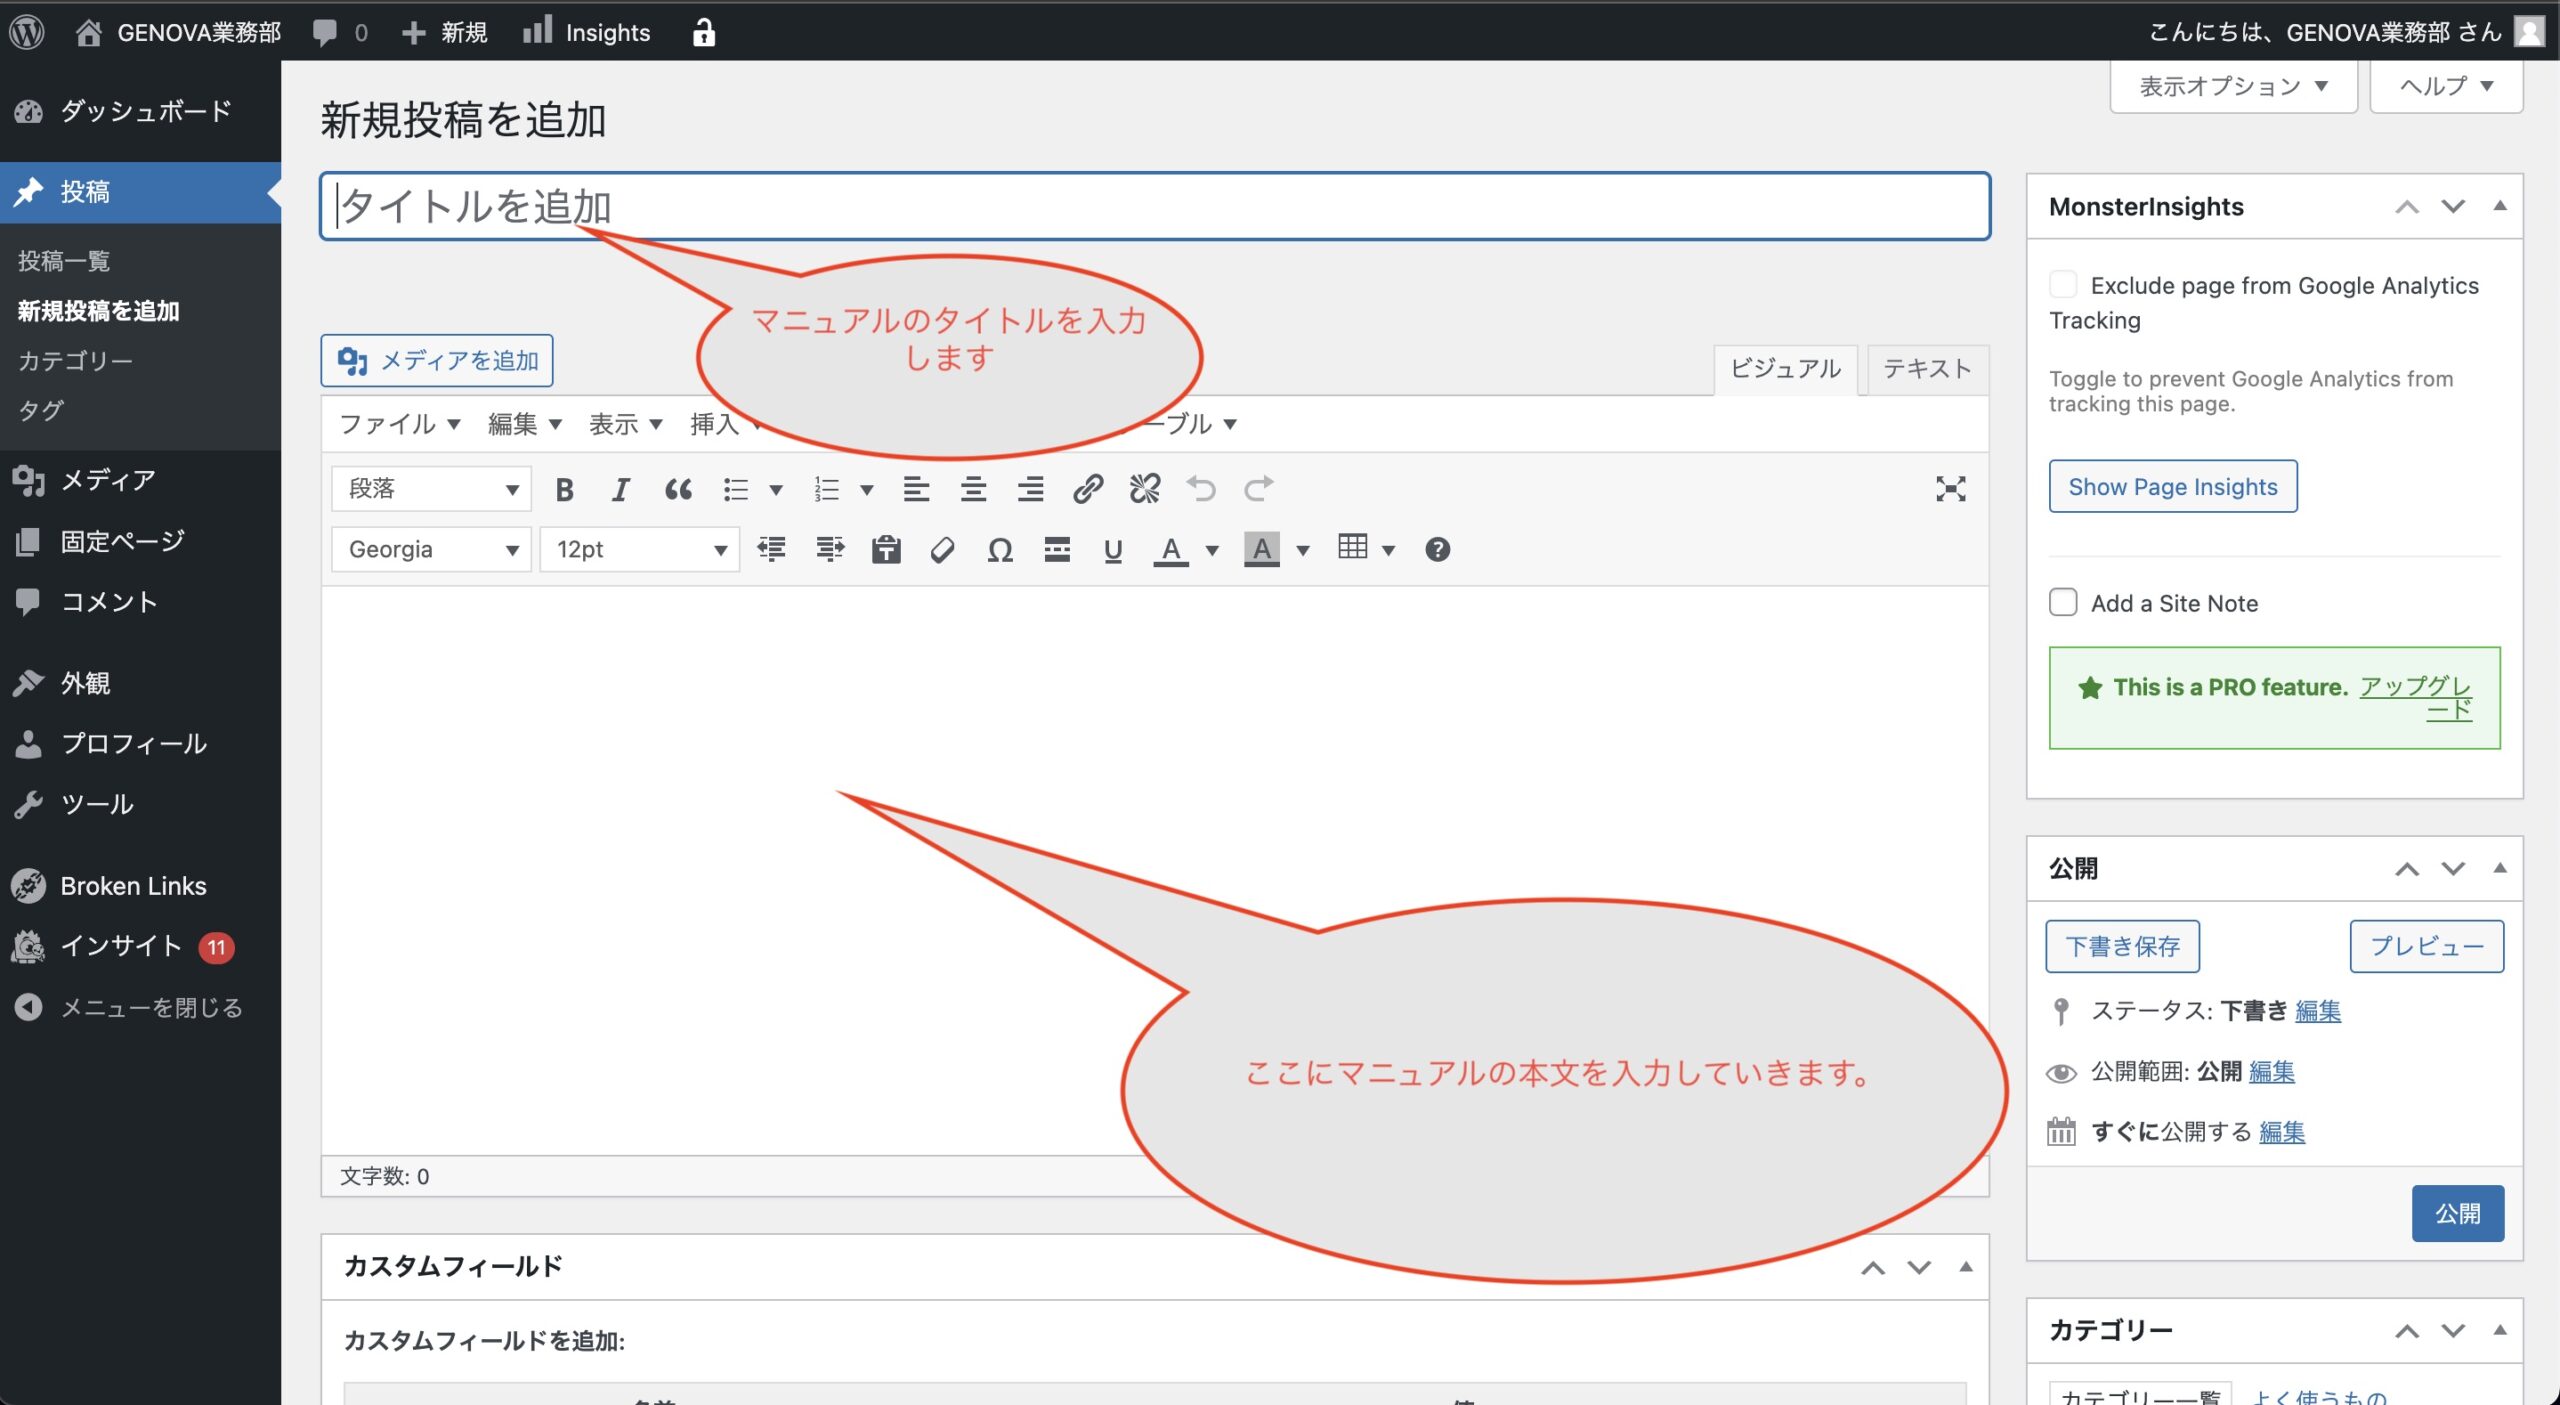This screenshot has width=2560, height=1405.
Task: Switch to the テキスト editor tab
Action: point(1926,369)
